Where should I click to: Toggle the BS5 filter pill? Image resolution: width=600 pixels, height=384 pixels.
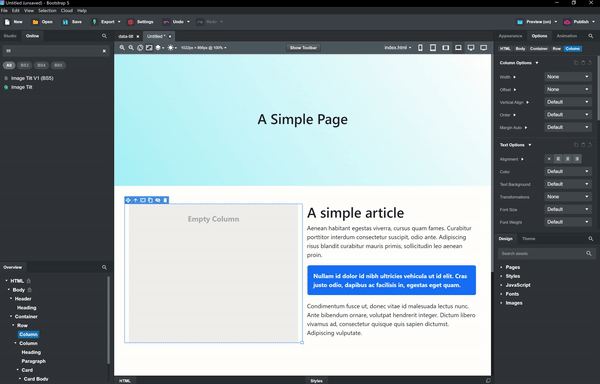pyautogui.click(x=58, y=65)
